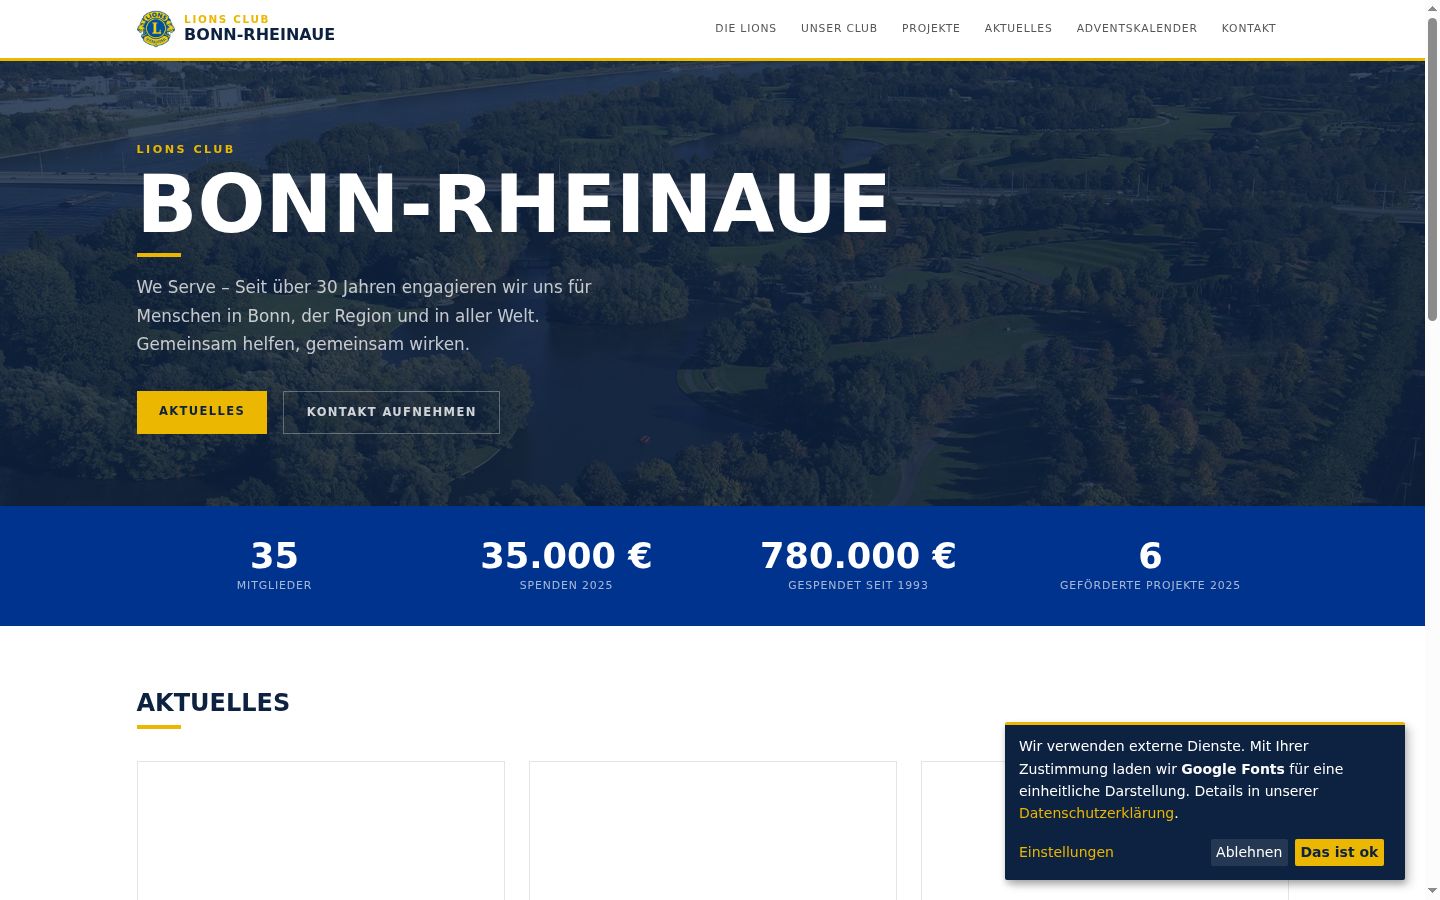The height and width of the screenshot is (900, 1440).
Task: Click the page vertical scrollbar thumb
Action: click(x=1432, y=170)
